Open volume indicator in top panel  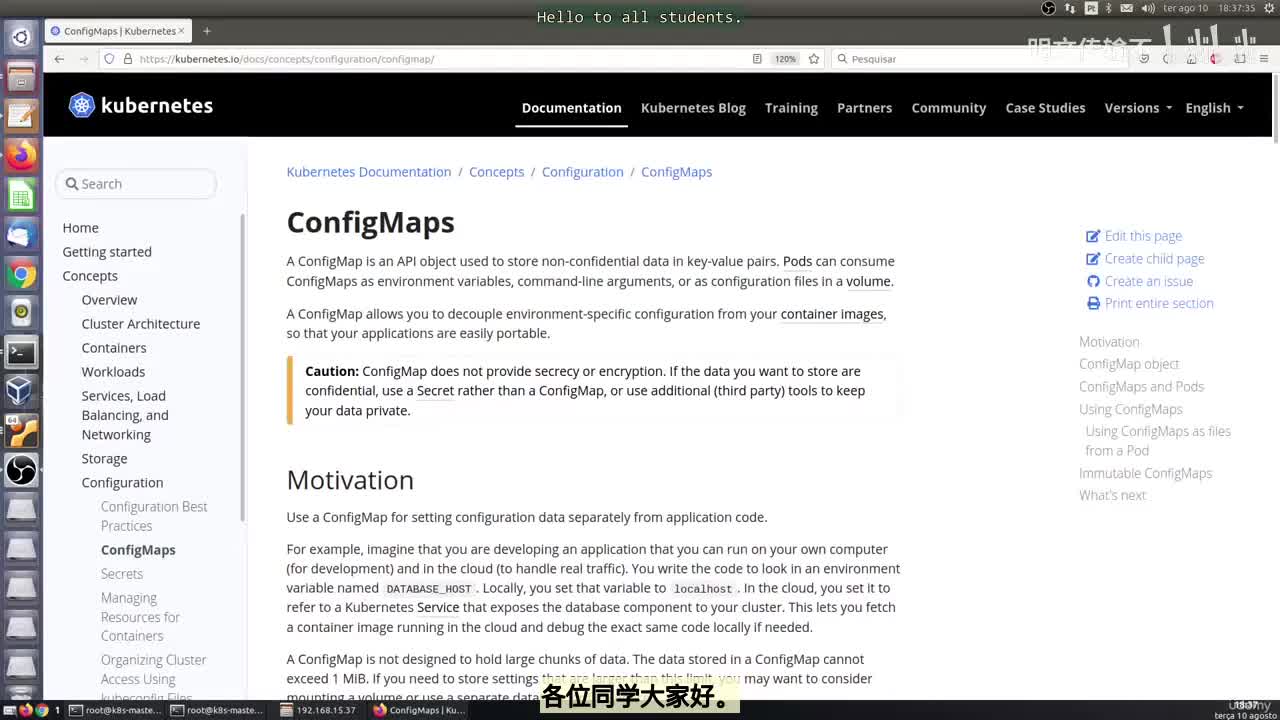[x=1147, y=8]
